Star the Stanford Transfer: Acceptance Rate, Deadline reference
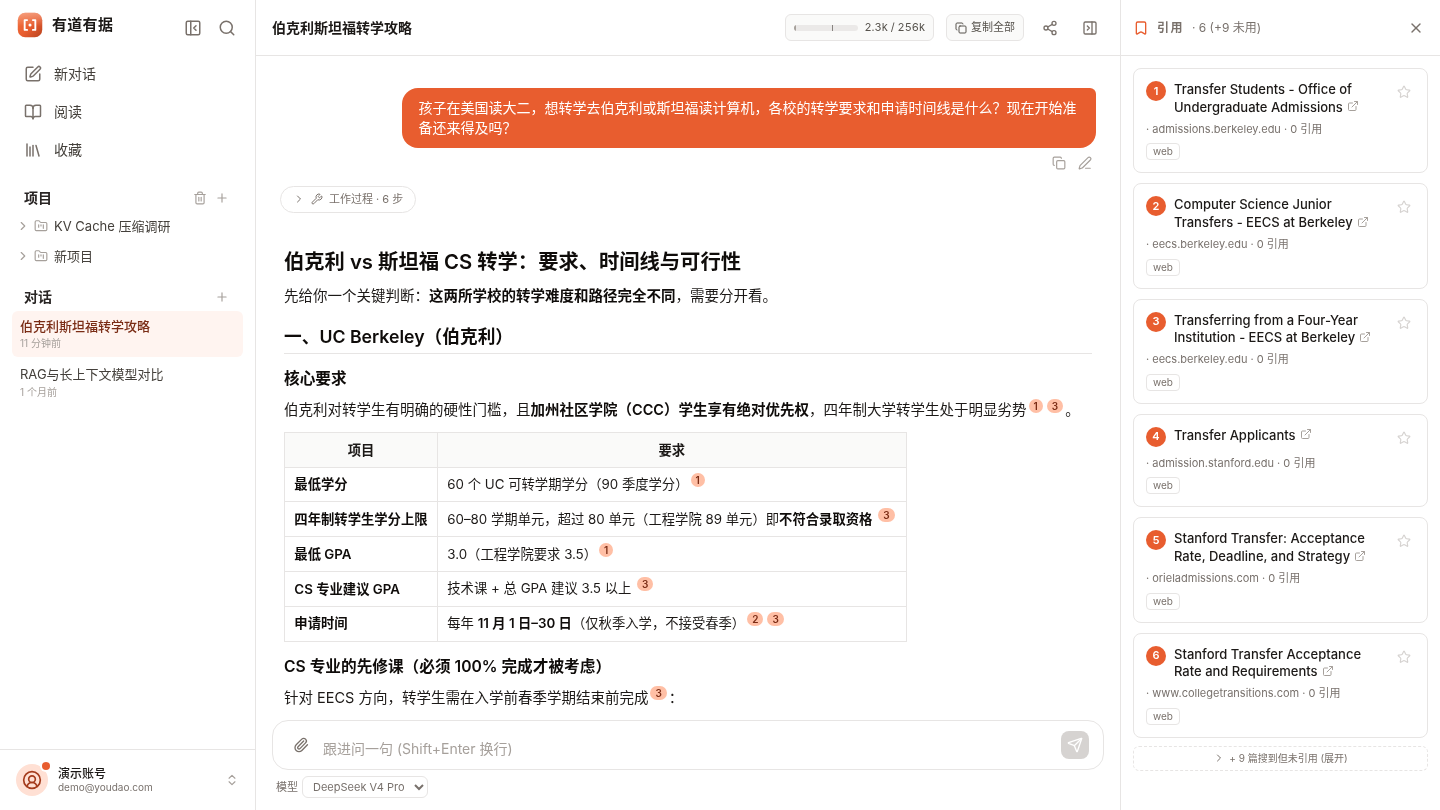This screenshot has width=1440, height=810. pos(1404,541)
